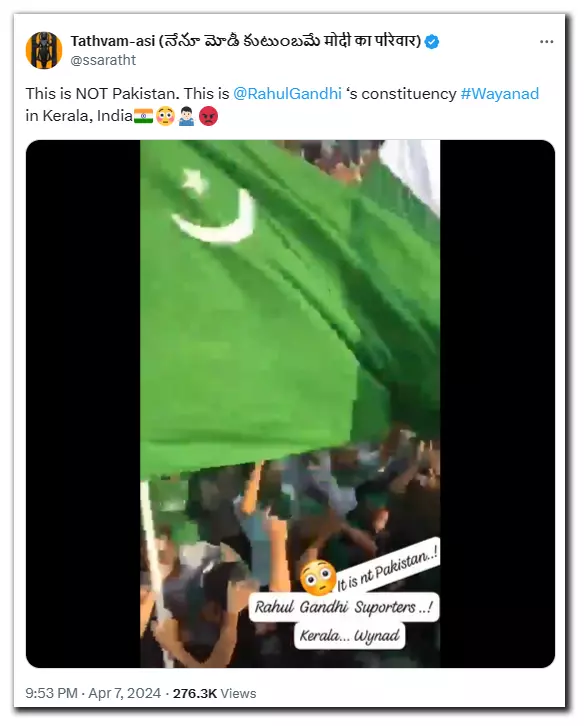The image size is (584, 726).
Task: Click the India flag emoji
Action: click(143, 116)
